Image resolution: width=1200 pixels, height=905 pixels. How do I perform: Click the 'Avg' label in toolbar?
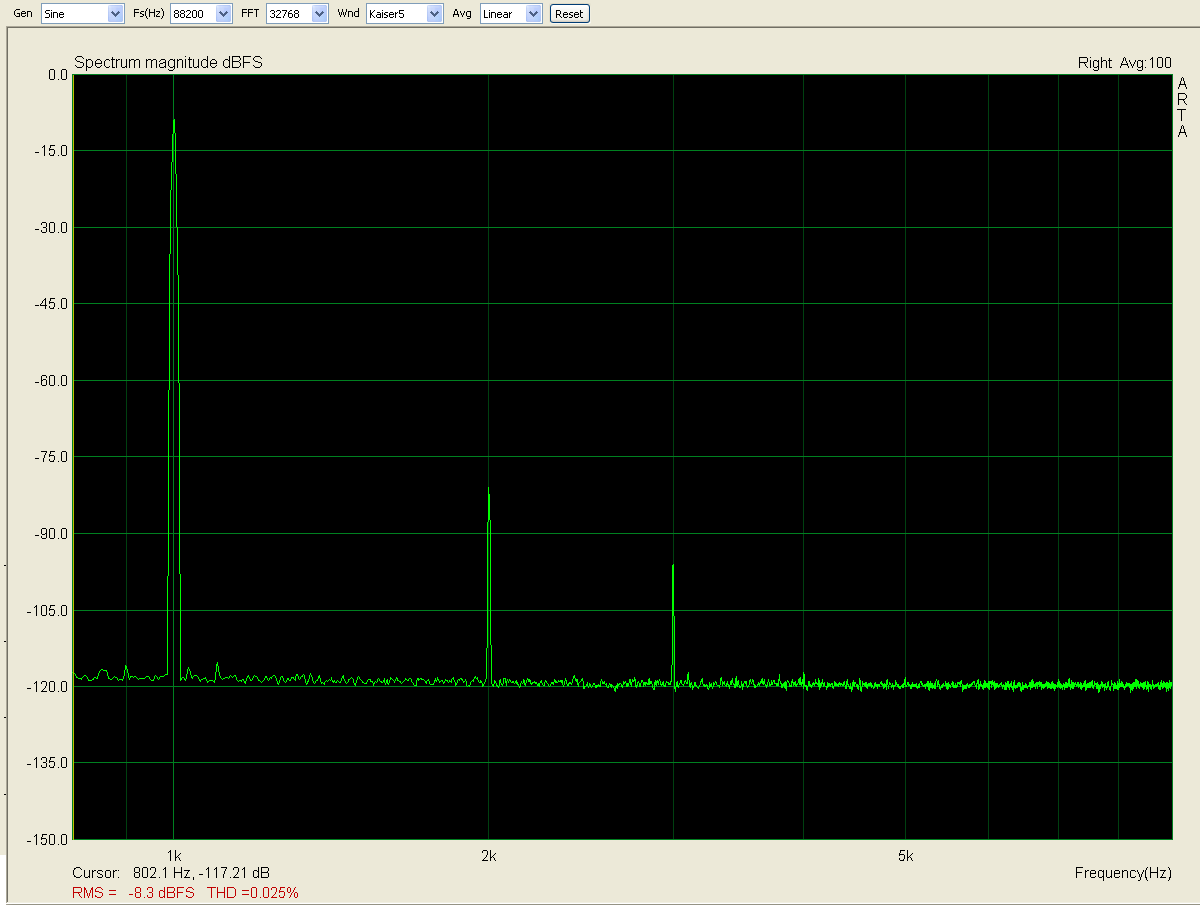tap(462, 14)
